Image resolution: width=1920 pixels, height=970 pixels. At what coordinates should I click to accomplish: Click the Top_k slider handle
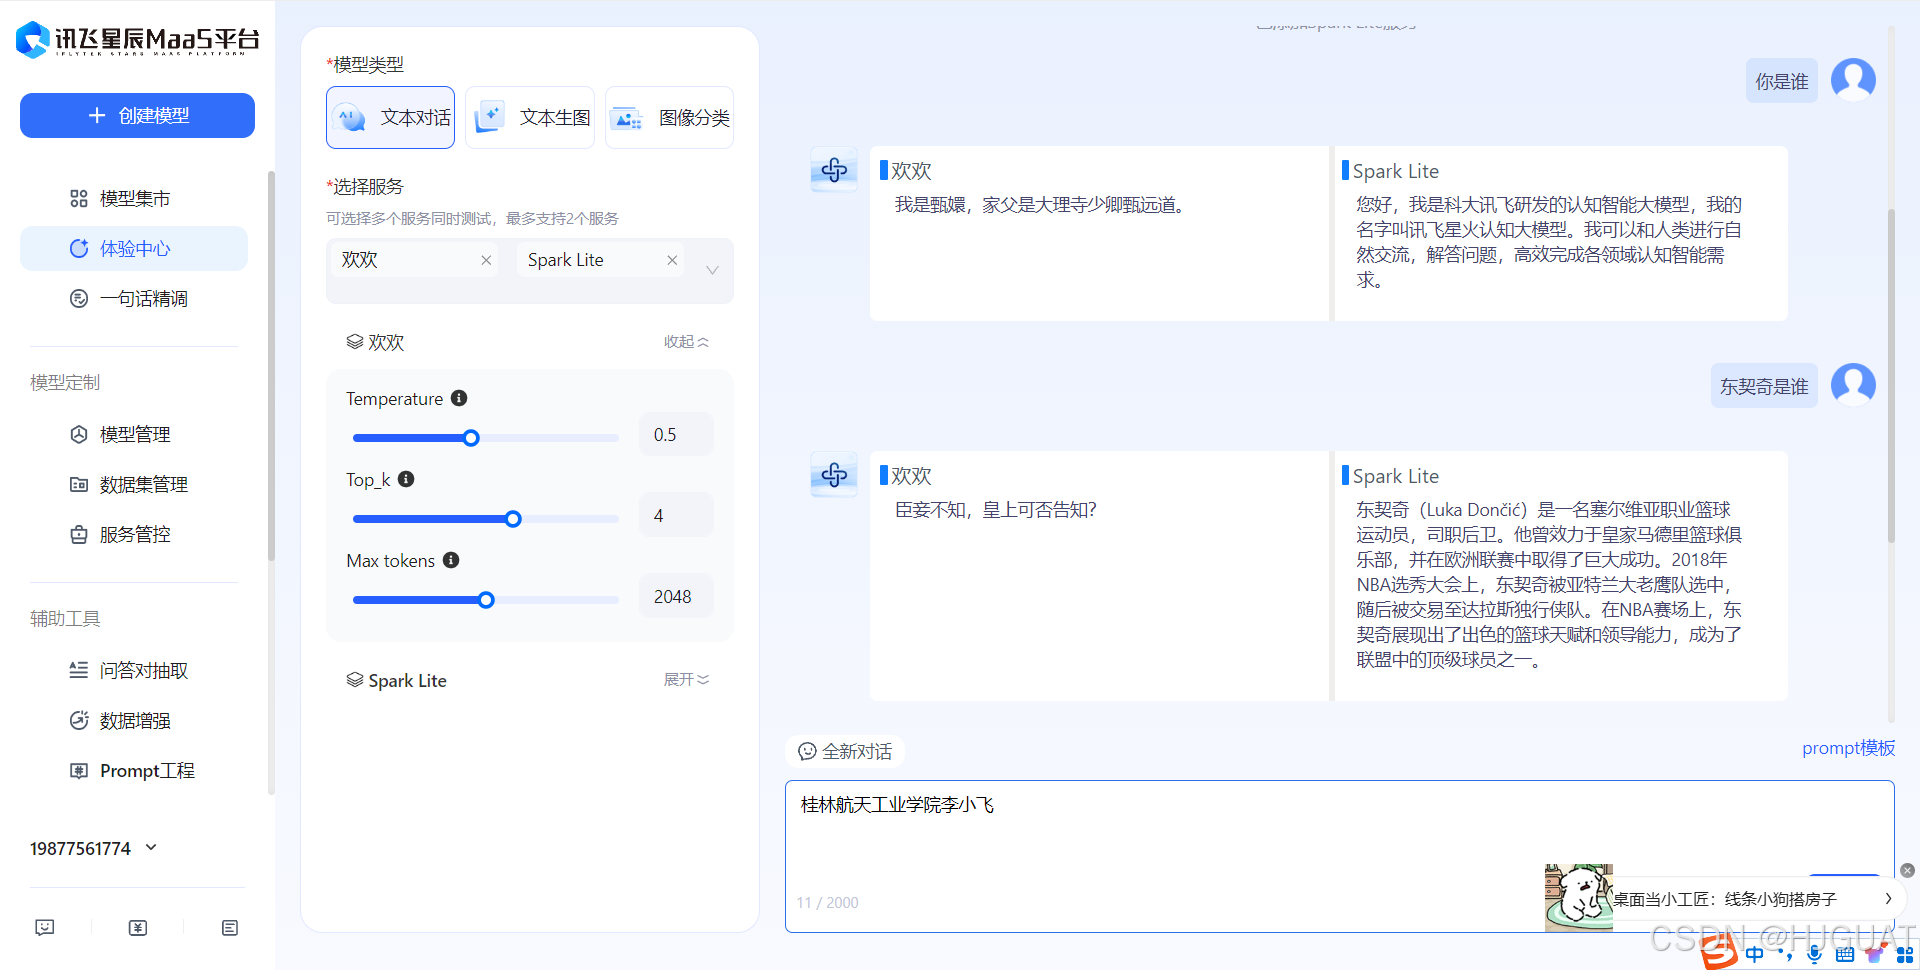[x=513, y=519]
